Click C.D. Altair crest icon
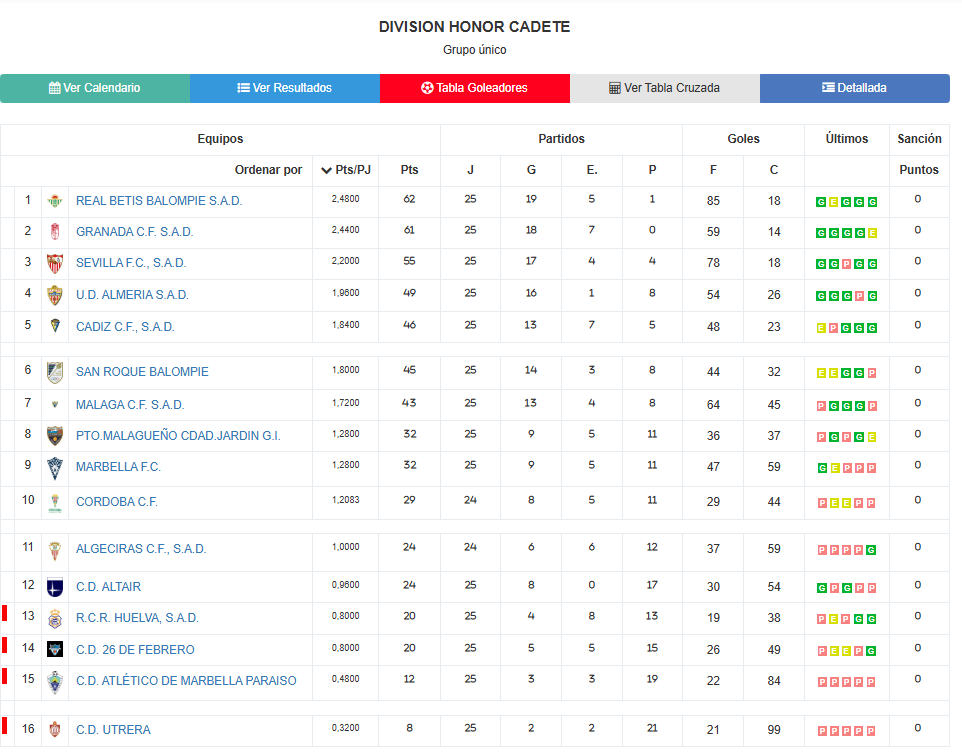962x753 pixels. (55, 587)
